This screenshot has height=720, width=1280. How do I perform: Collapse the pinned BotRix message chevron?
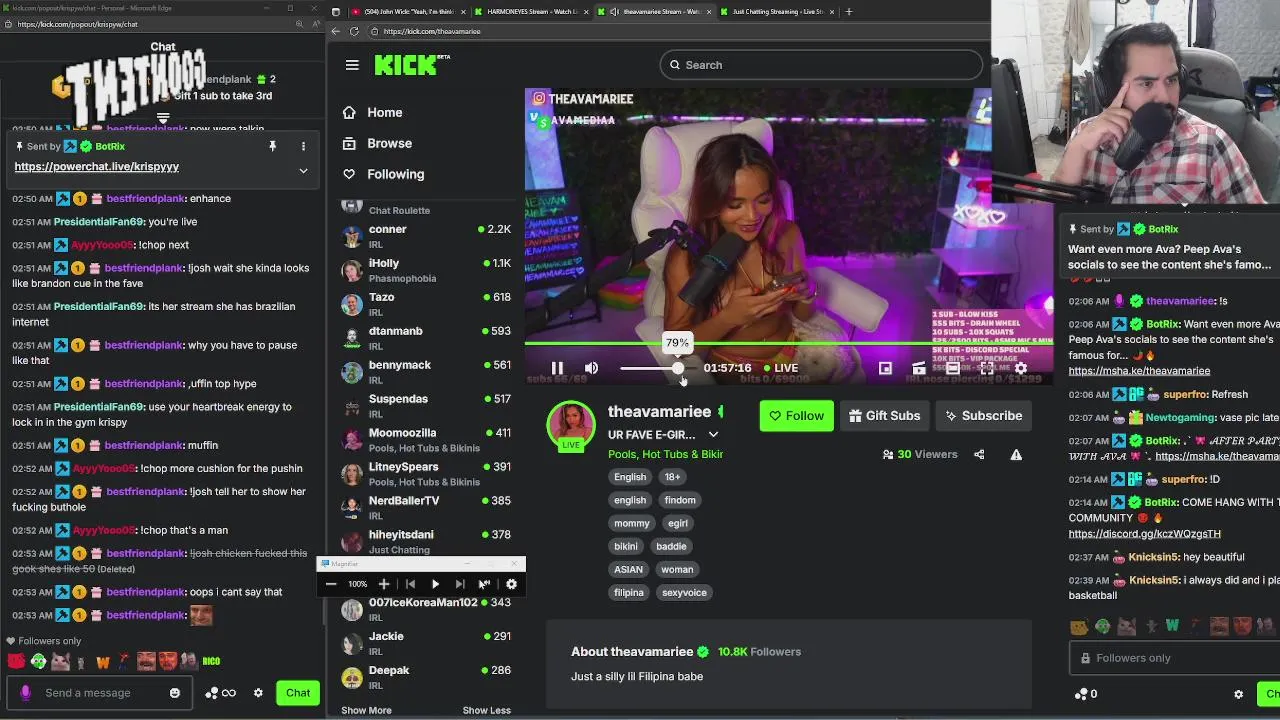click(303, 170)
